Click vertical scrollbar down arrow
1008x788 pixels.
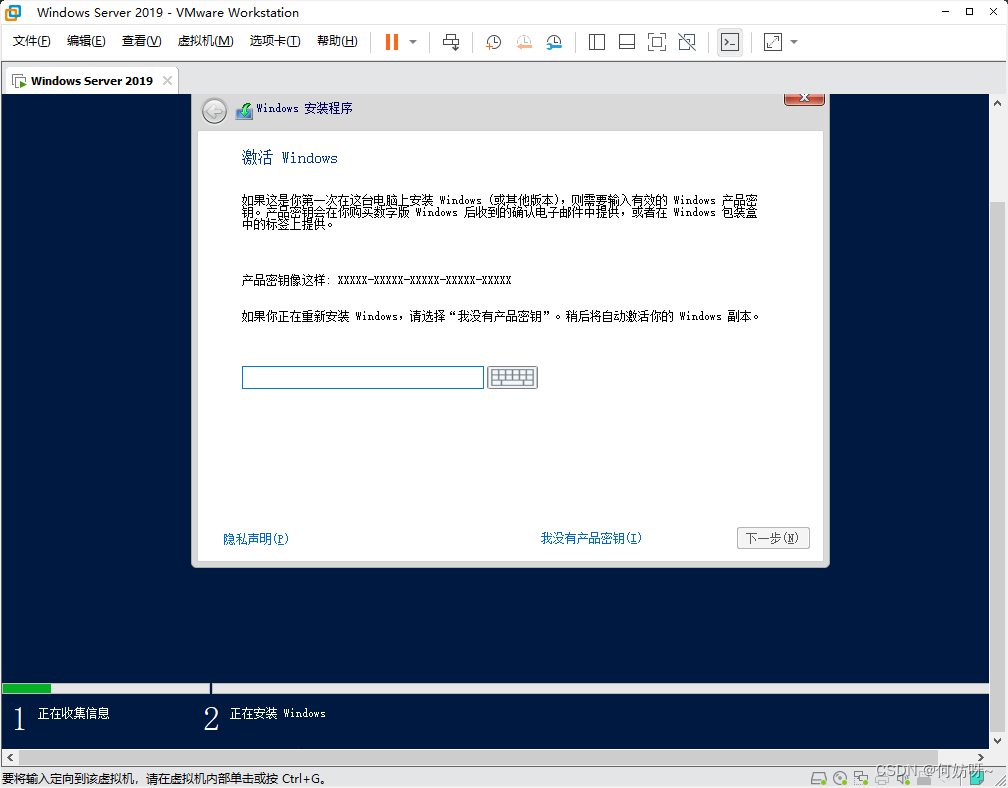point(997,740)
